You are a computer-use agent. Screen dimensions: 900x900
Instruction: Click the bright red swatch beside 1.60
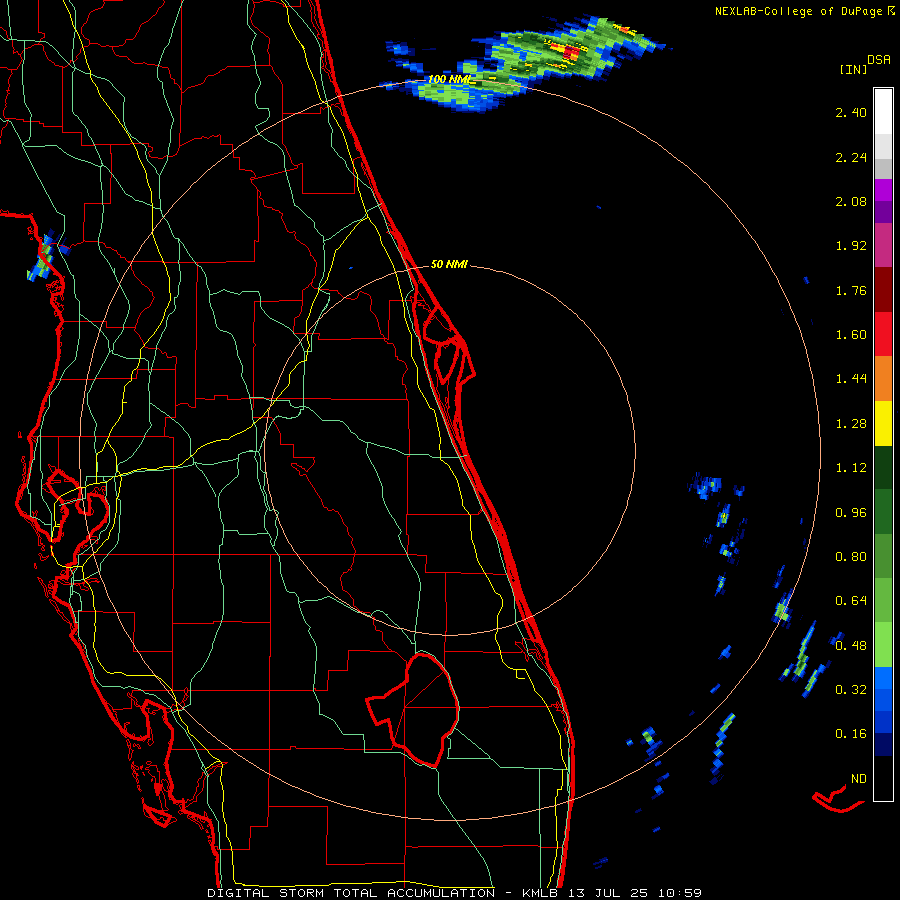883,334
